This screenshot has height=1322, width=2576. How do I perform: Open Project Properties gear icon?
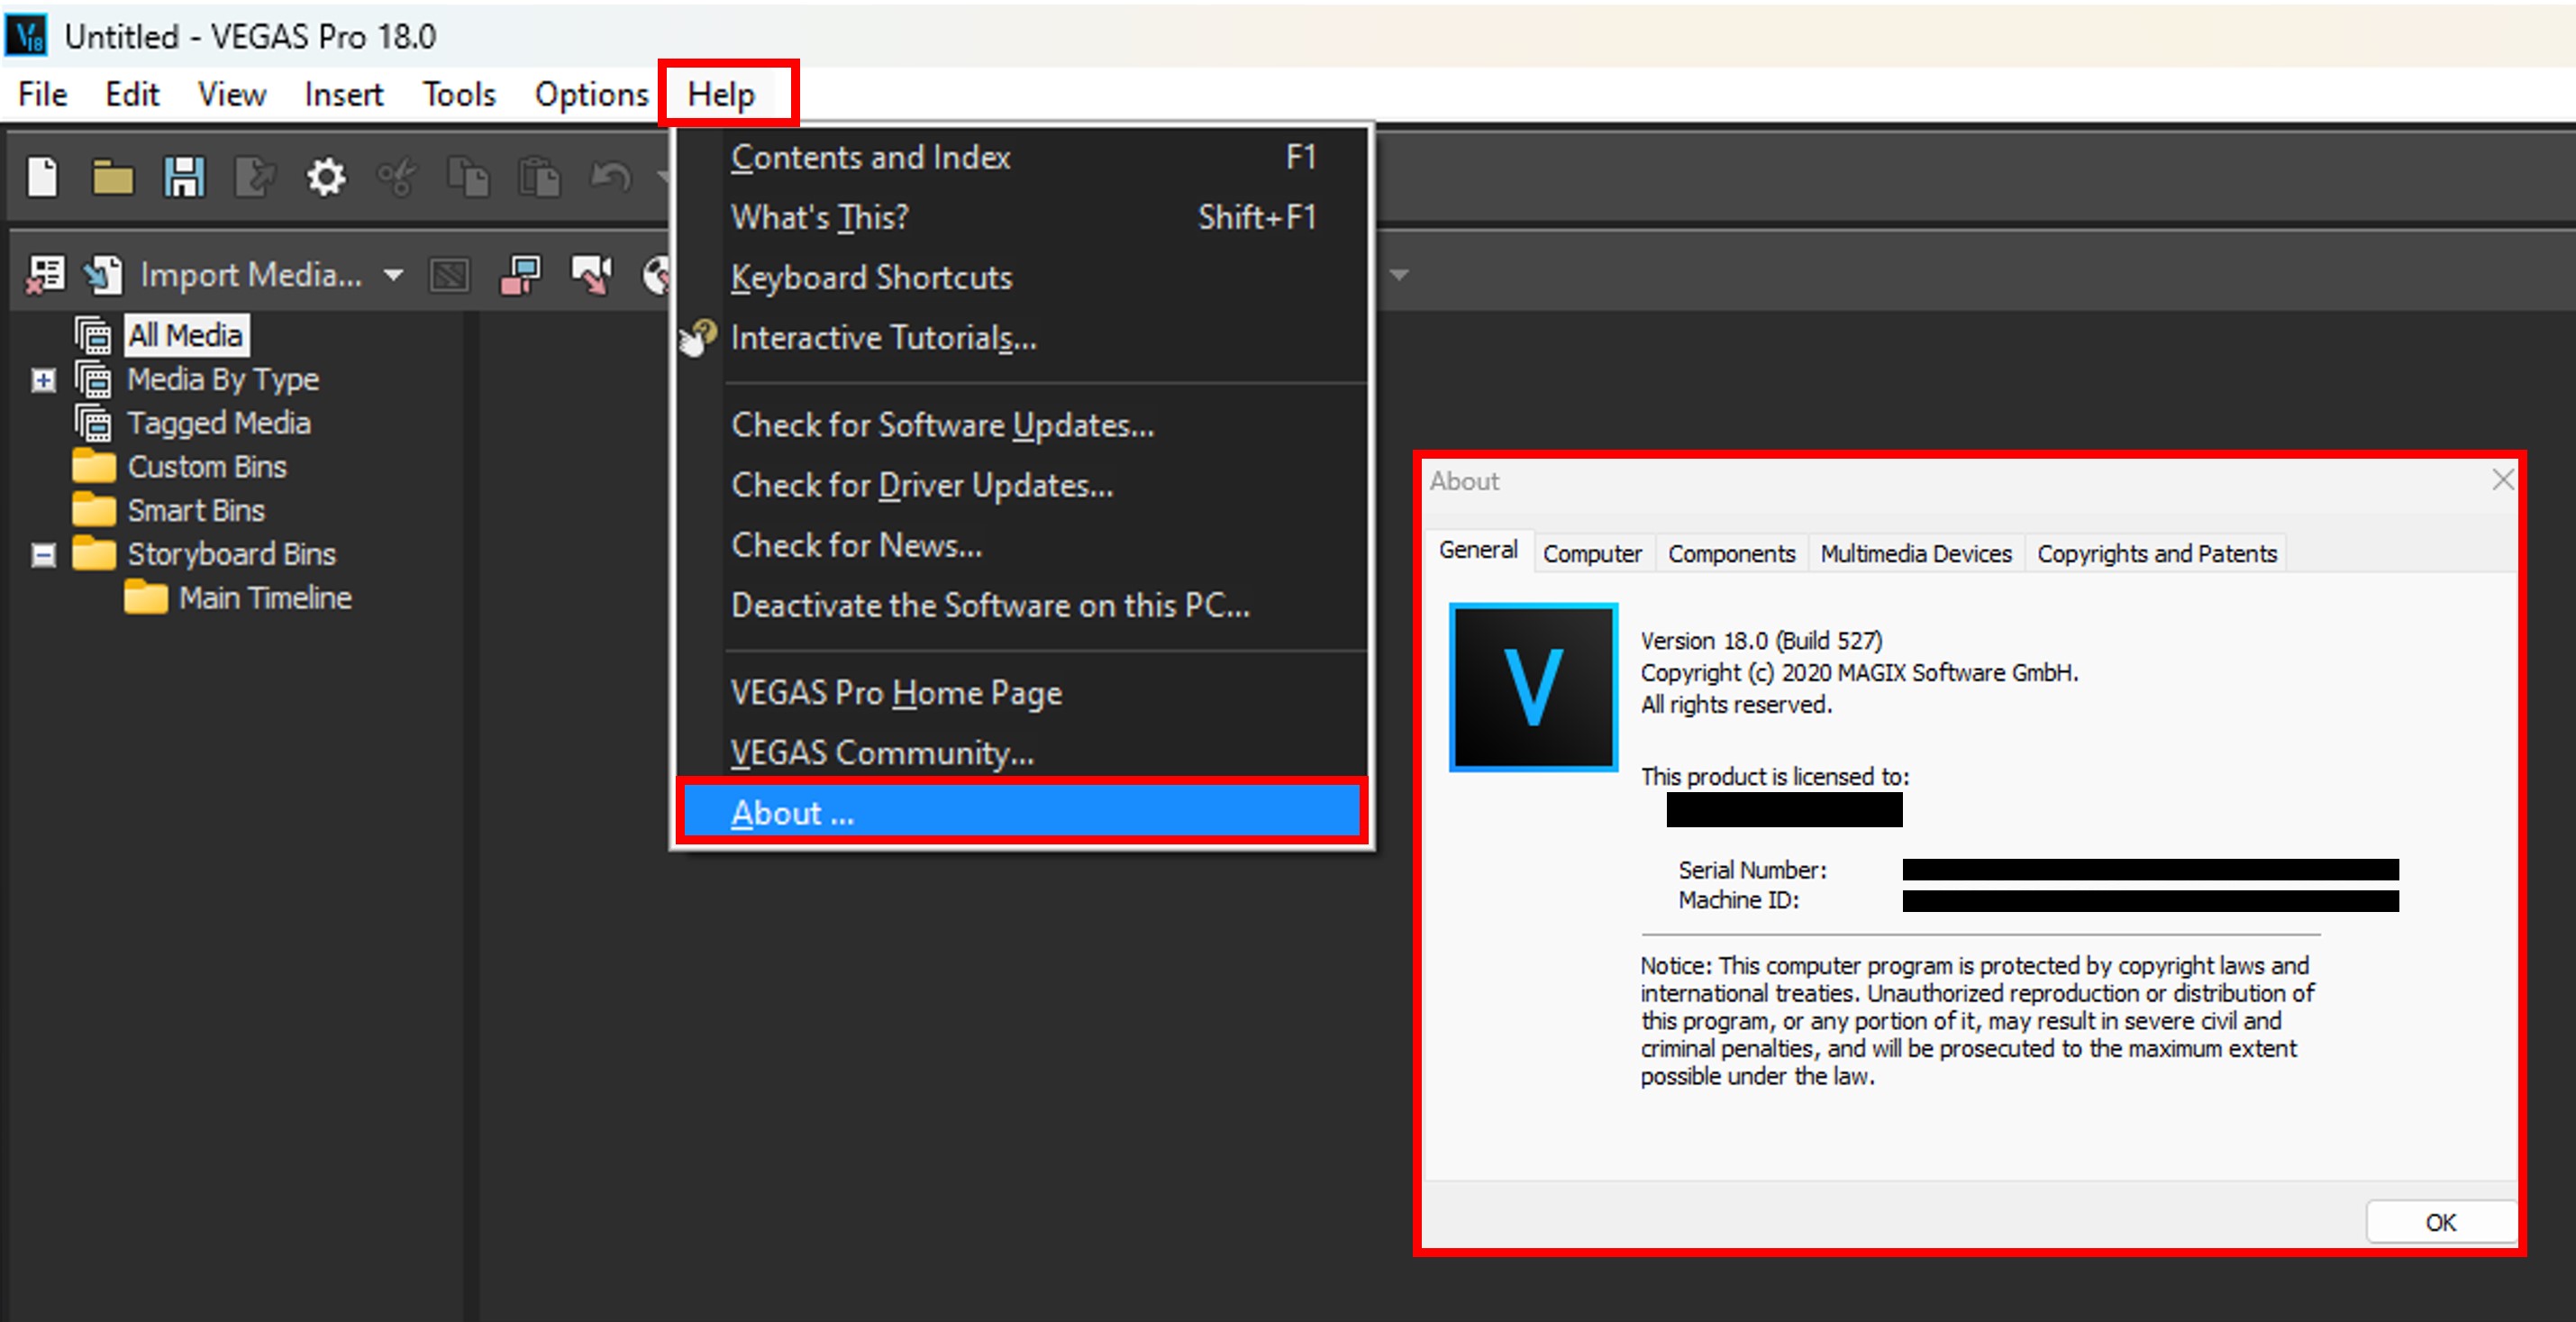pos(326,178)
